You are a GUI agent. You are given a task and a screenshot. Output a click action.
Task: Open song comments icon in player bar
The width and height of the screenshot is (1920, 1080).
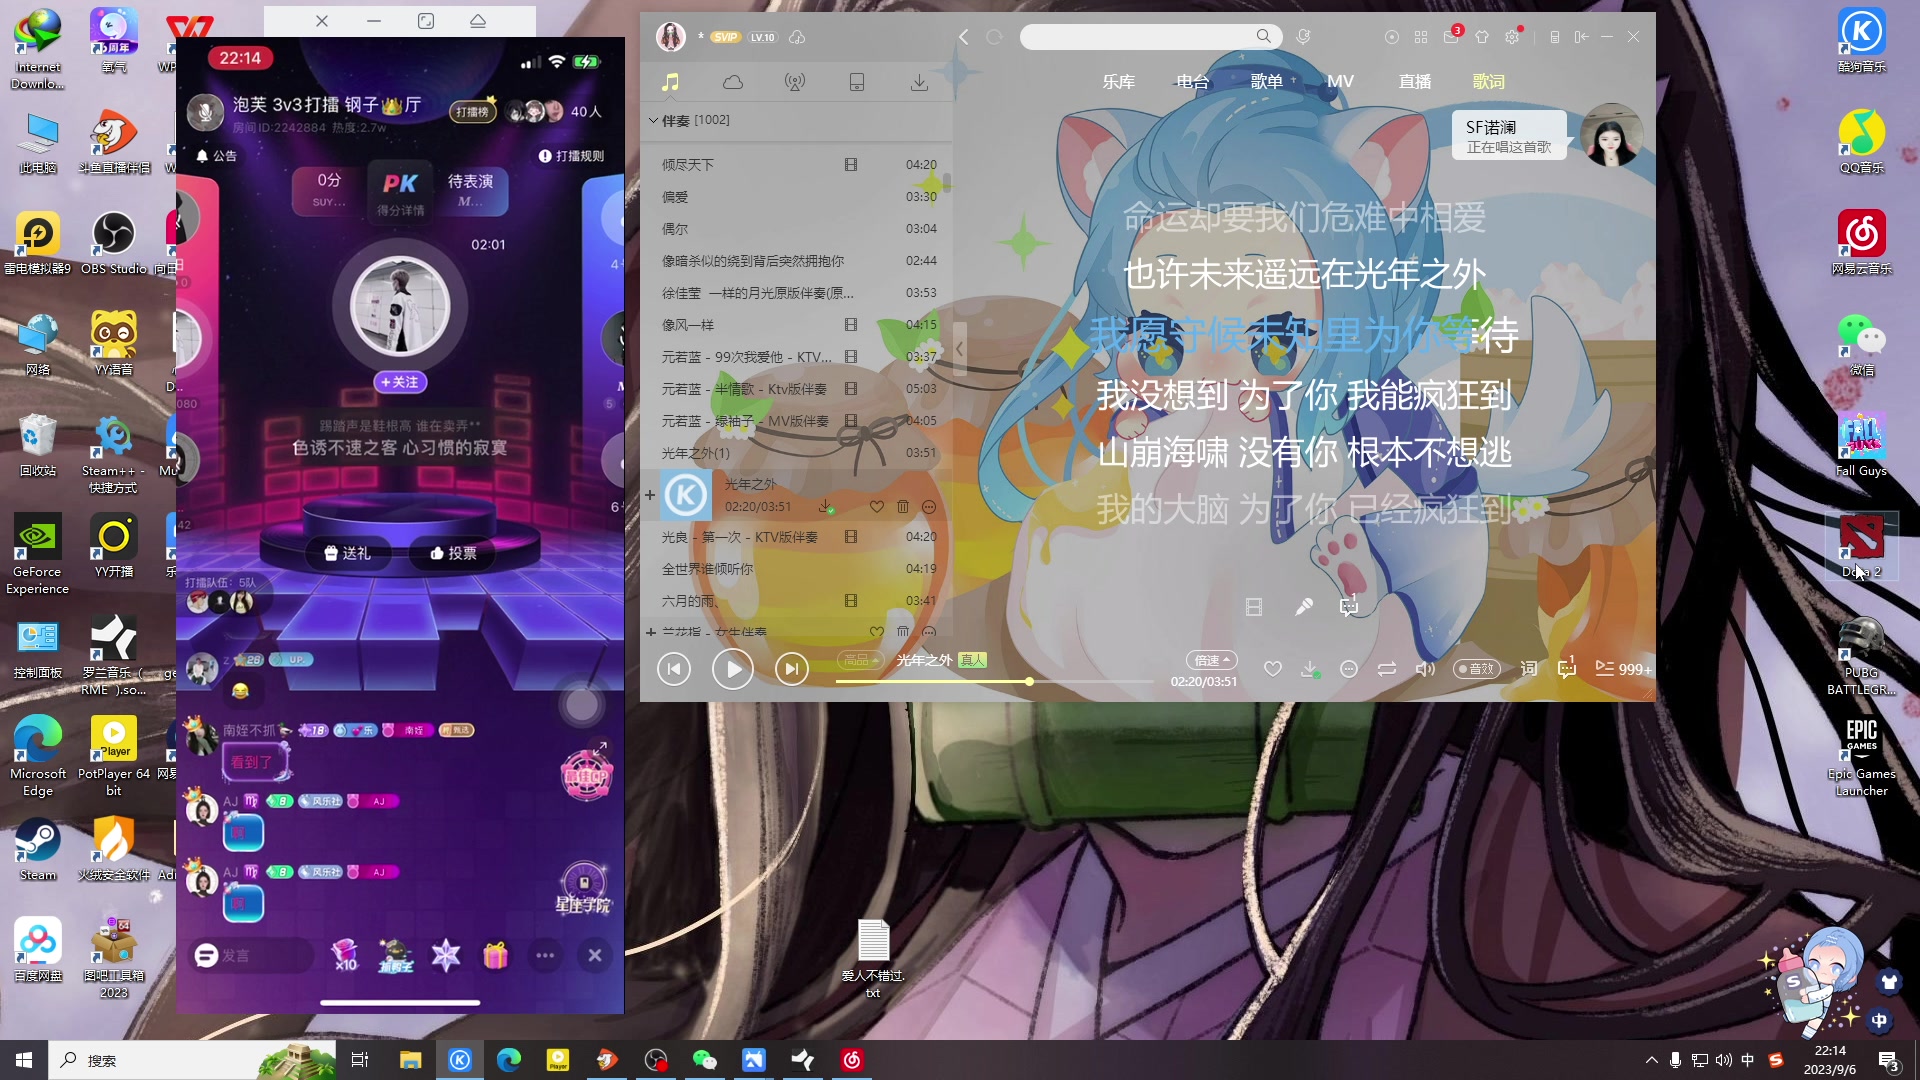tap(1567, 668)
